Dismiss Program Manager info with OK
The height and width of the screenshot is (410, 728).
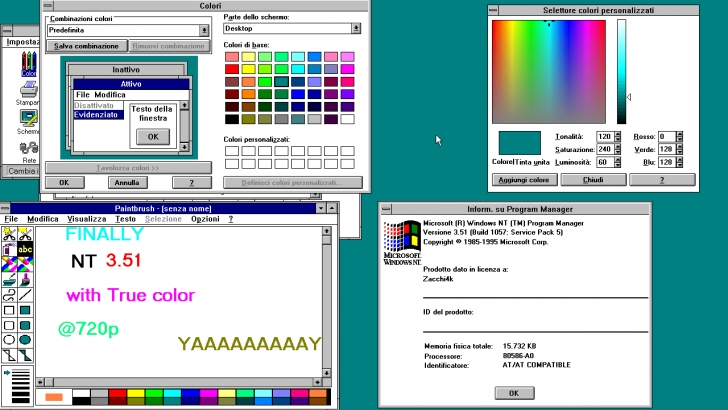point(514,393)
